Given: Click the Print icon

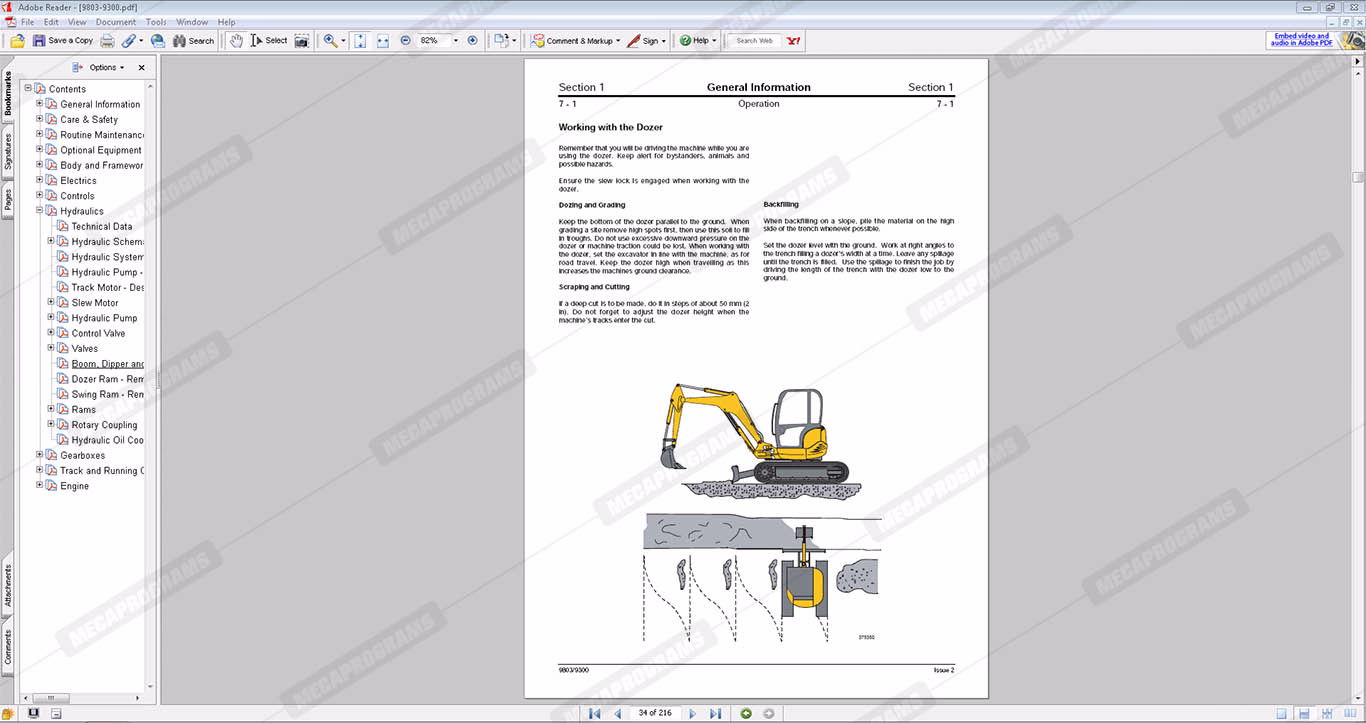Looking at the screenshot, I should [107, 41].
